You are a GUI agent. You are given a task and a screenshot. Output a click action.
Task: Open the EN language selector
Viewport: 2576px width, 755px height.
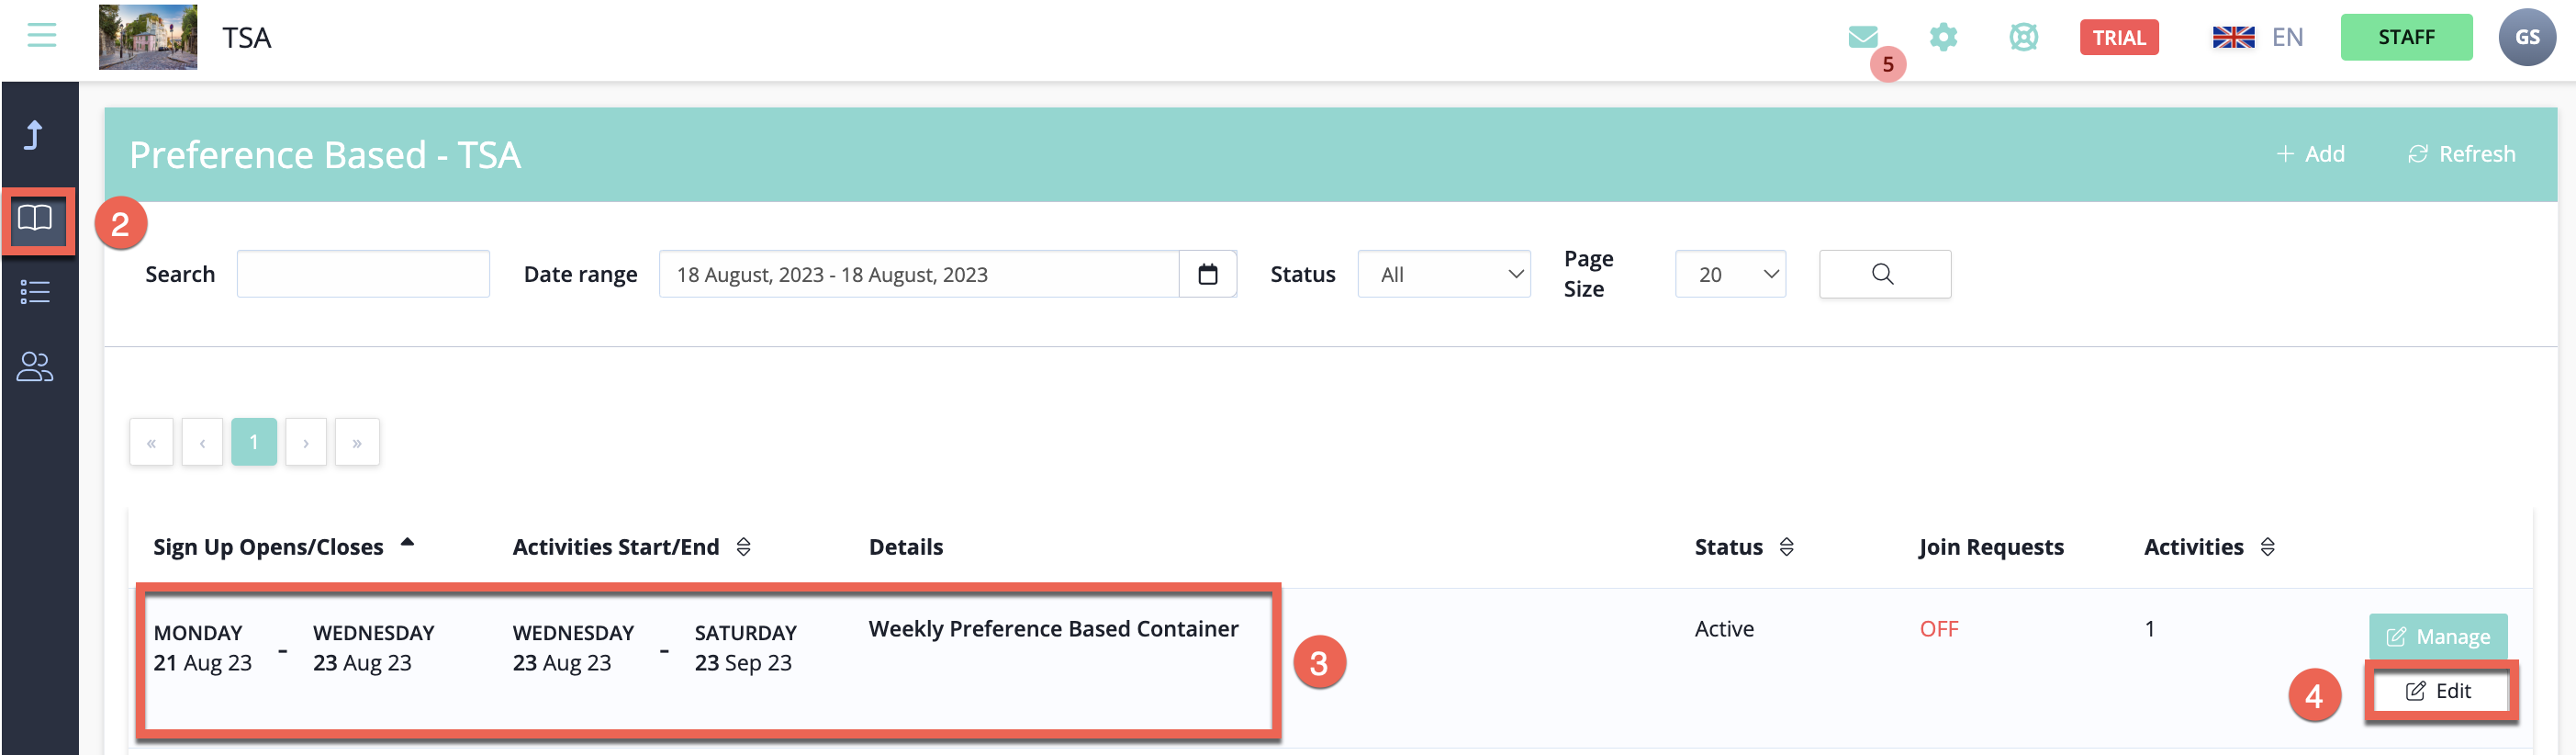click(x=2258, y=38)
